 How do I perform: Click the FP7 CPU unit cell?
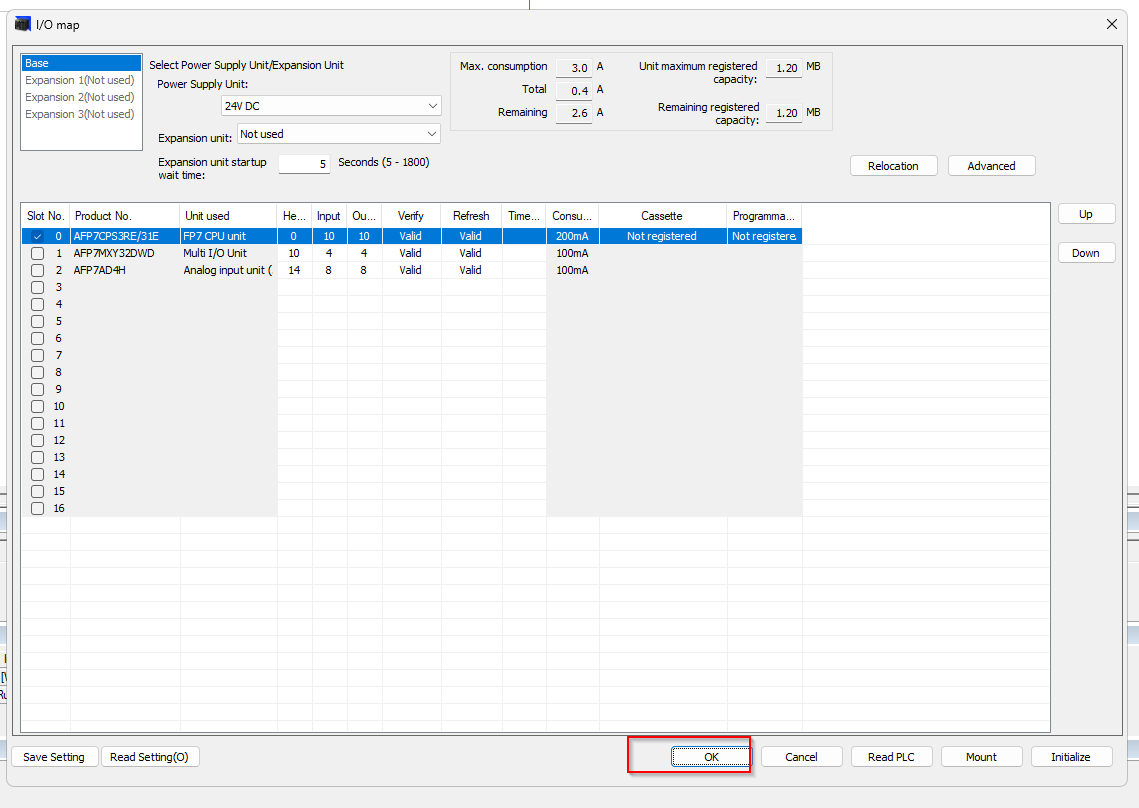(228, 236)
